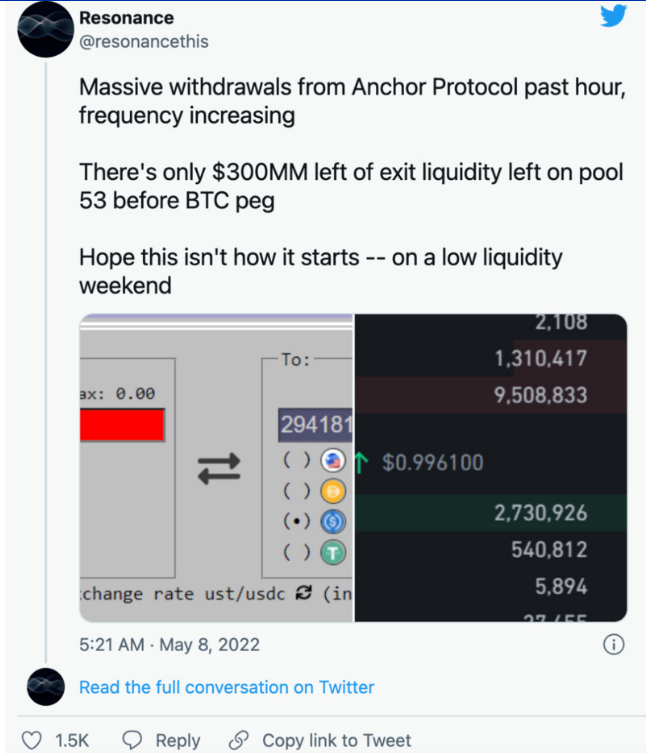Select the DAI coin radio option
Image resolution: width=646 pixels, height=753 pixels.
(x=296, y=491)
